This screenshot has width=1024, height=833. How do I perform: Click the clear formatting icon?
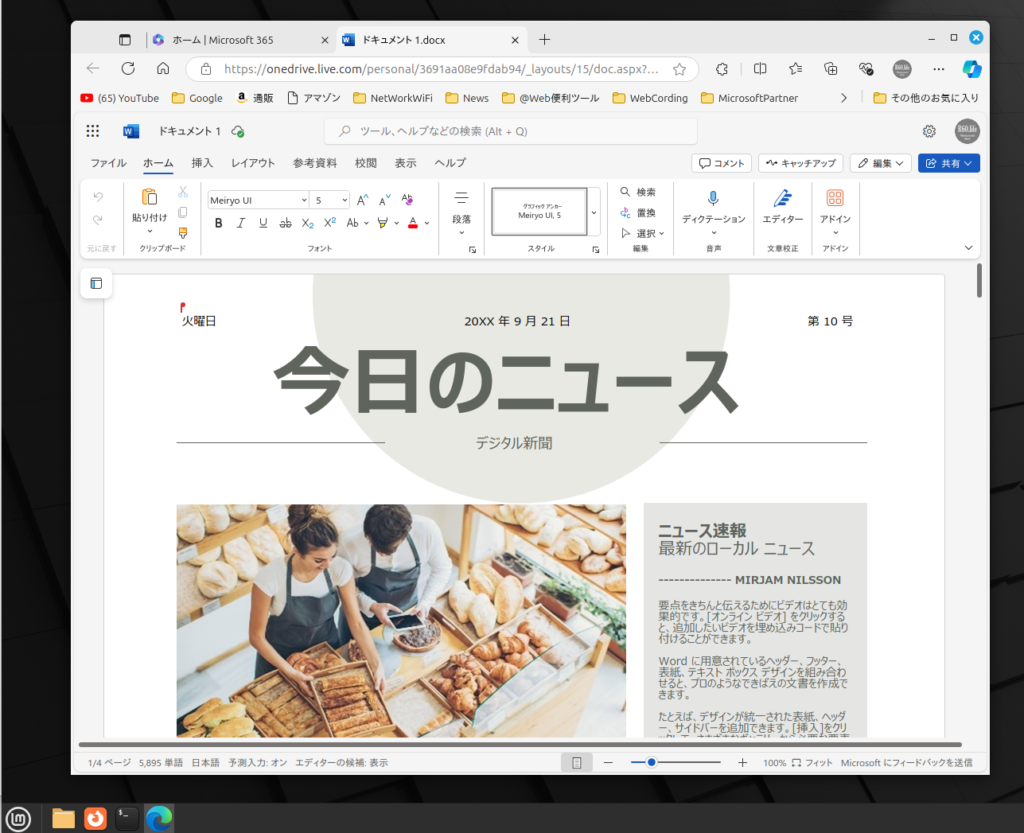pos(407,199)
